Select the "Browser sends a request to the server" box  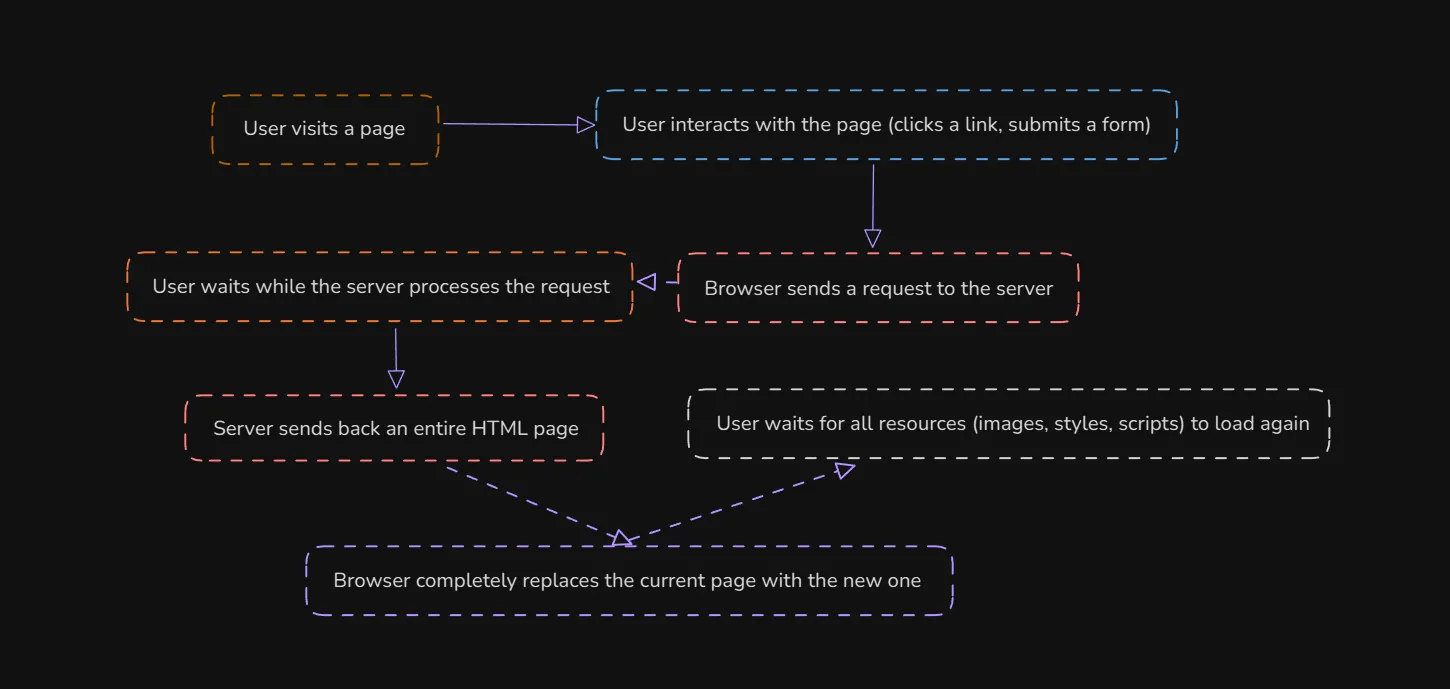click(x=878, y=288)
